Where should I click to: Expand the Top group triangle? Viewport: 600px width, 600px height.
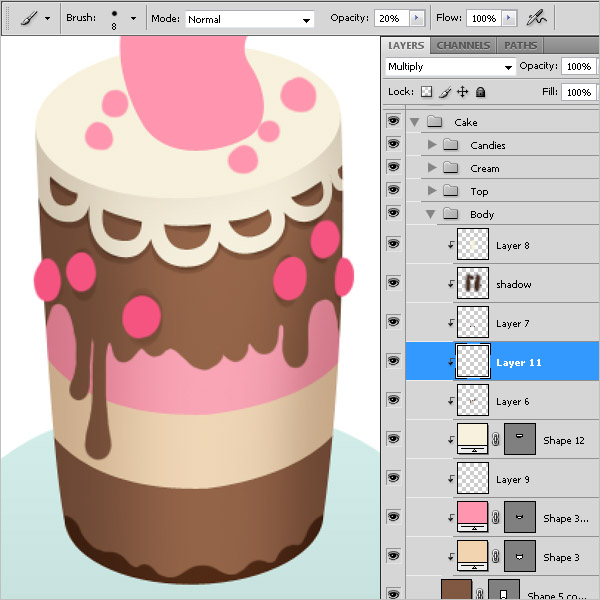point(432,191)
